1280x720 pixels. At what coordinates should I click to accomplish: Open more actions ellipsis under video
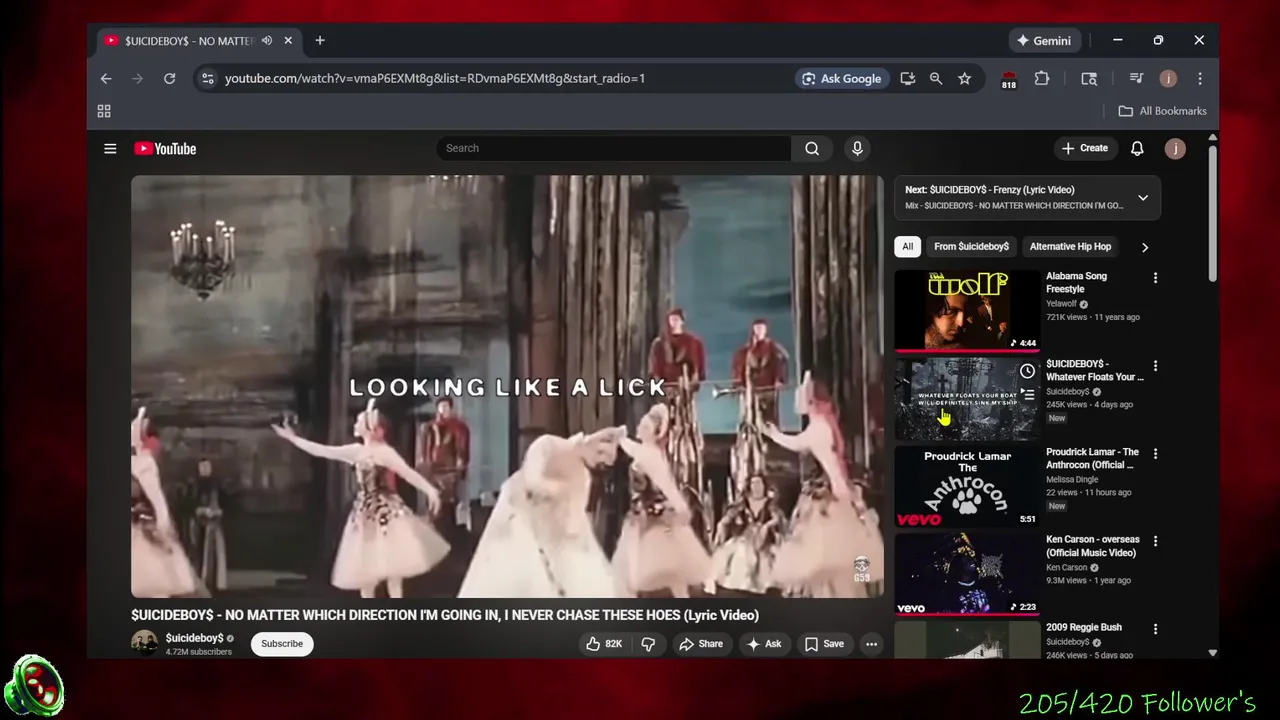tap(872, 644)
